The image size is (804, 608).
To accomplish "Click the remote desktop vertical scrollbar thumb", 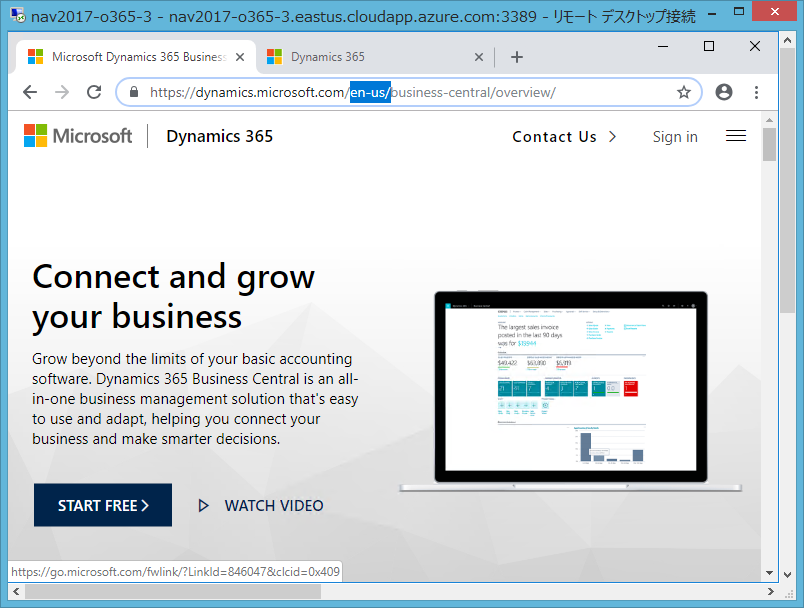I will pos(787,180).
